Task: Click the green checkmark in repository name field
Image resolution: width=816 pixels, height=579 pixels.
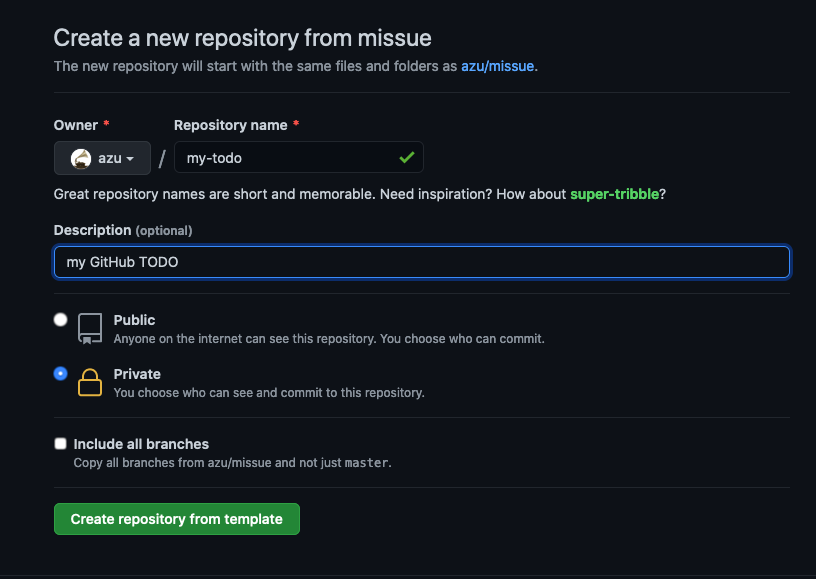Action: point(407,157)
